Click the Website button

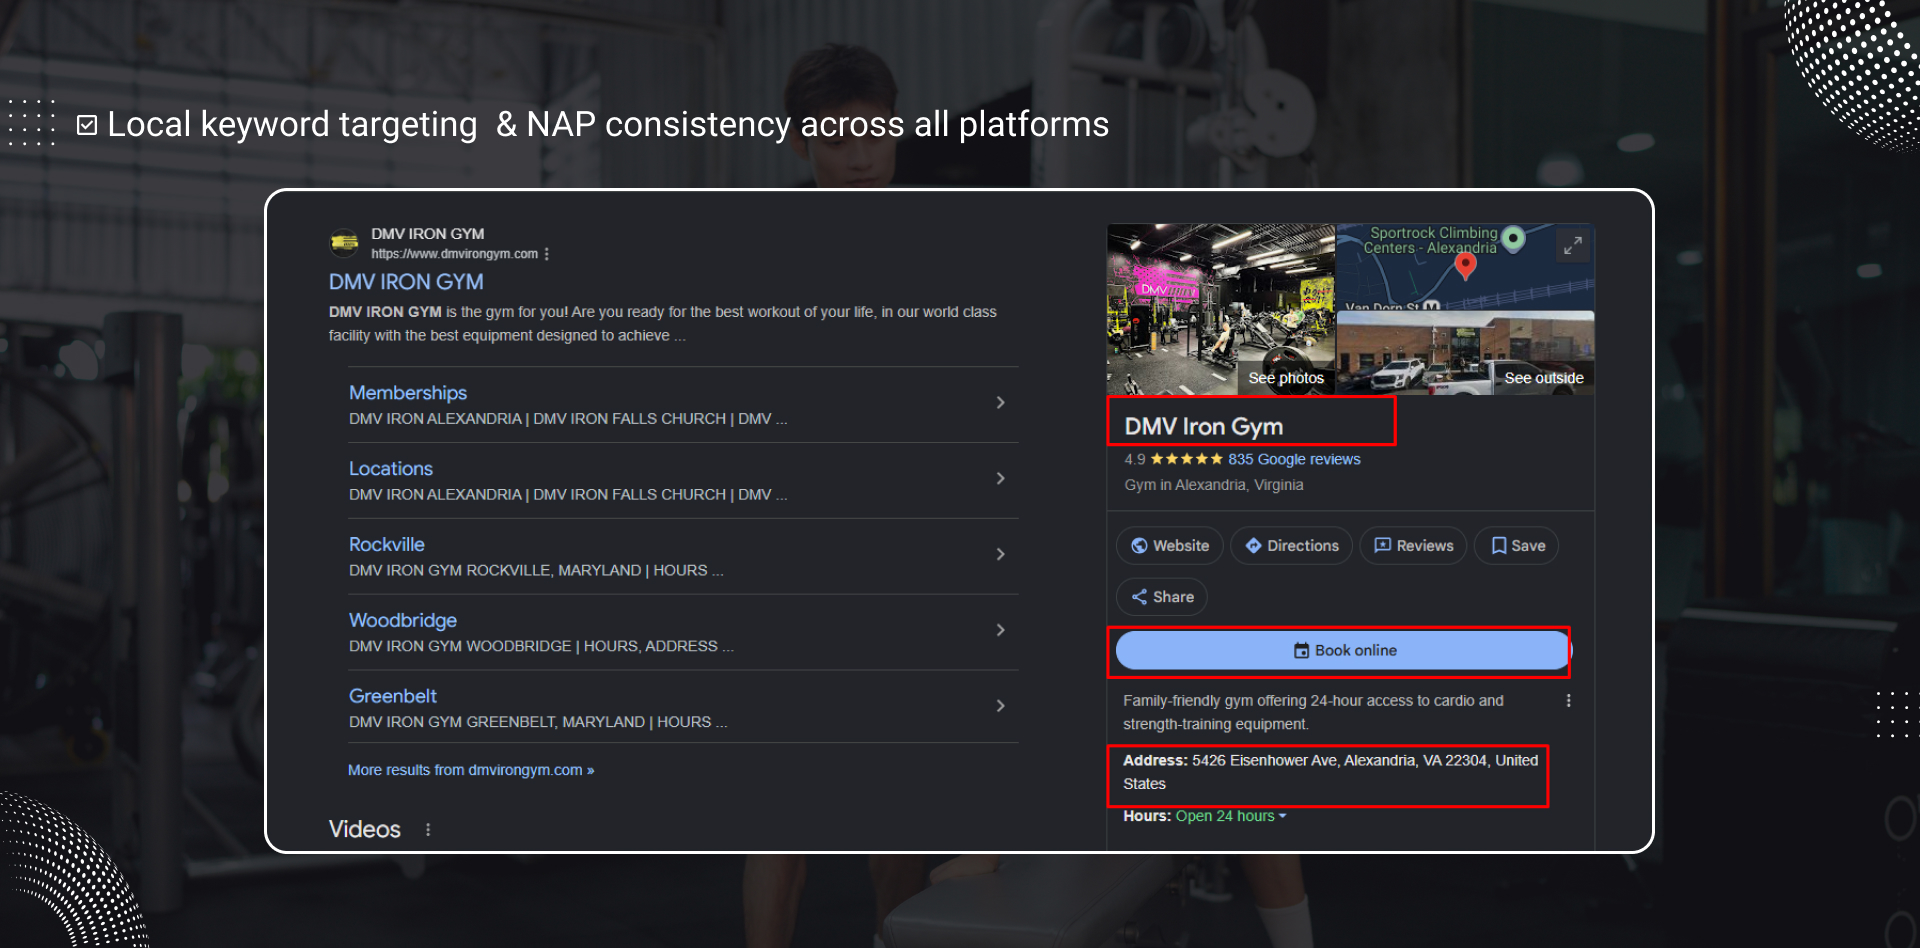pyautogui.click(x=1169, y=546)
